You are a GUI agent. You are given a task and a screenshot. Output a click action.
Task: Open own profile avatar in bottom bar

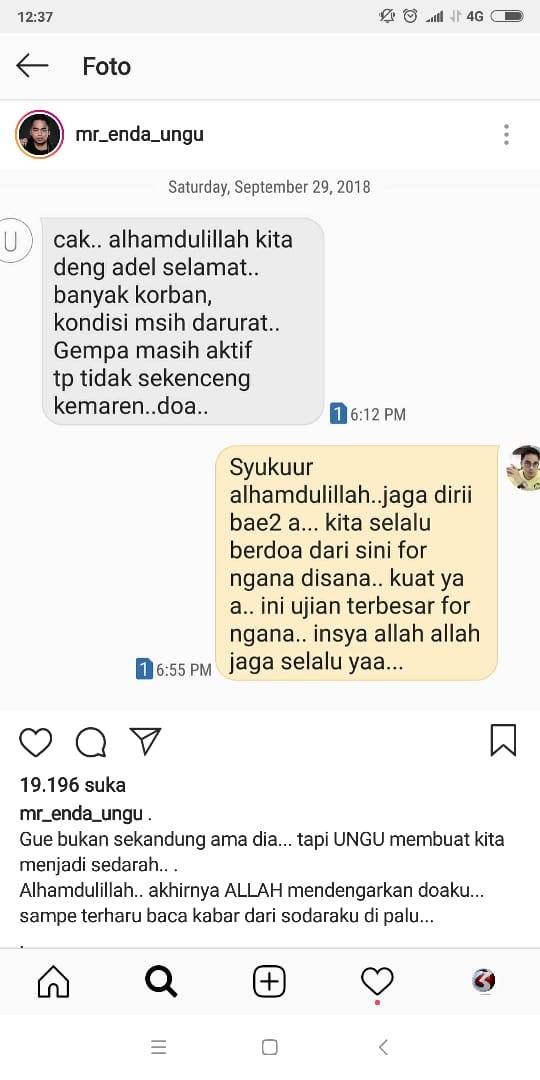[484, 980]
